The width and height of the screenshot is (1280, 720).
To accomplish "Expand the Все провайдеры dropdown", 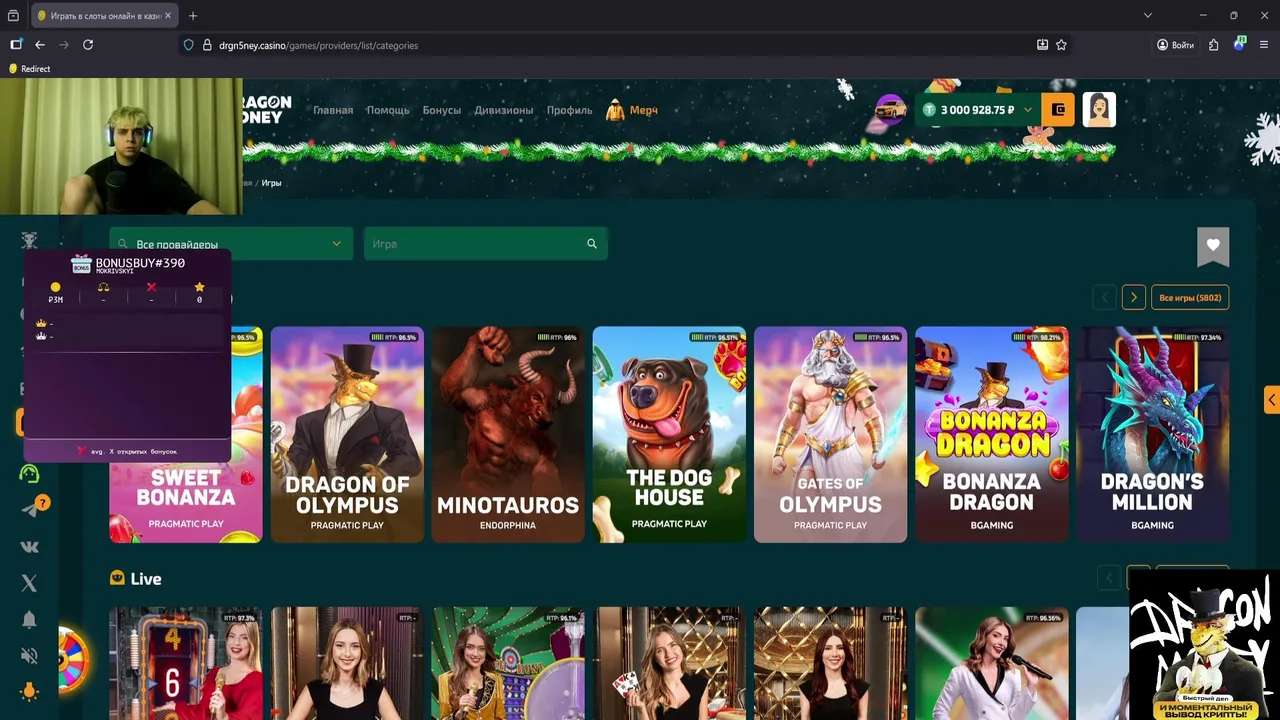I will point(230,244).
